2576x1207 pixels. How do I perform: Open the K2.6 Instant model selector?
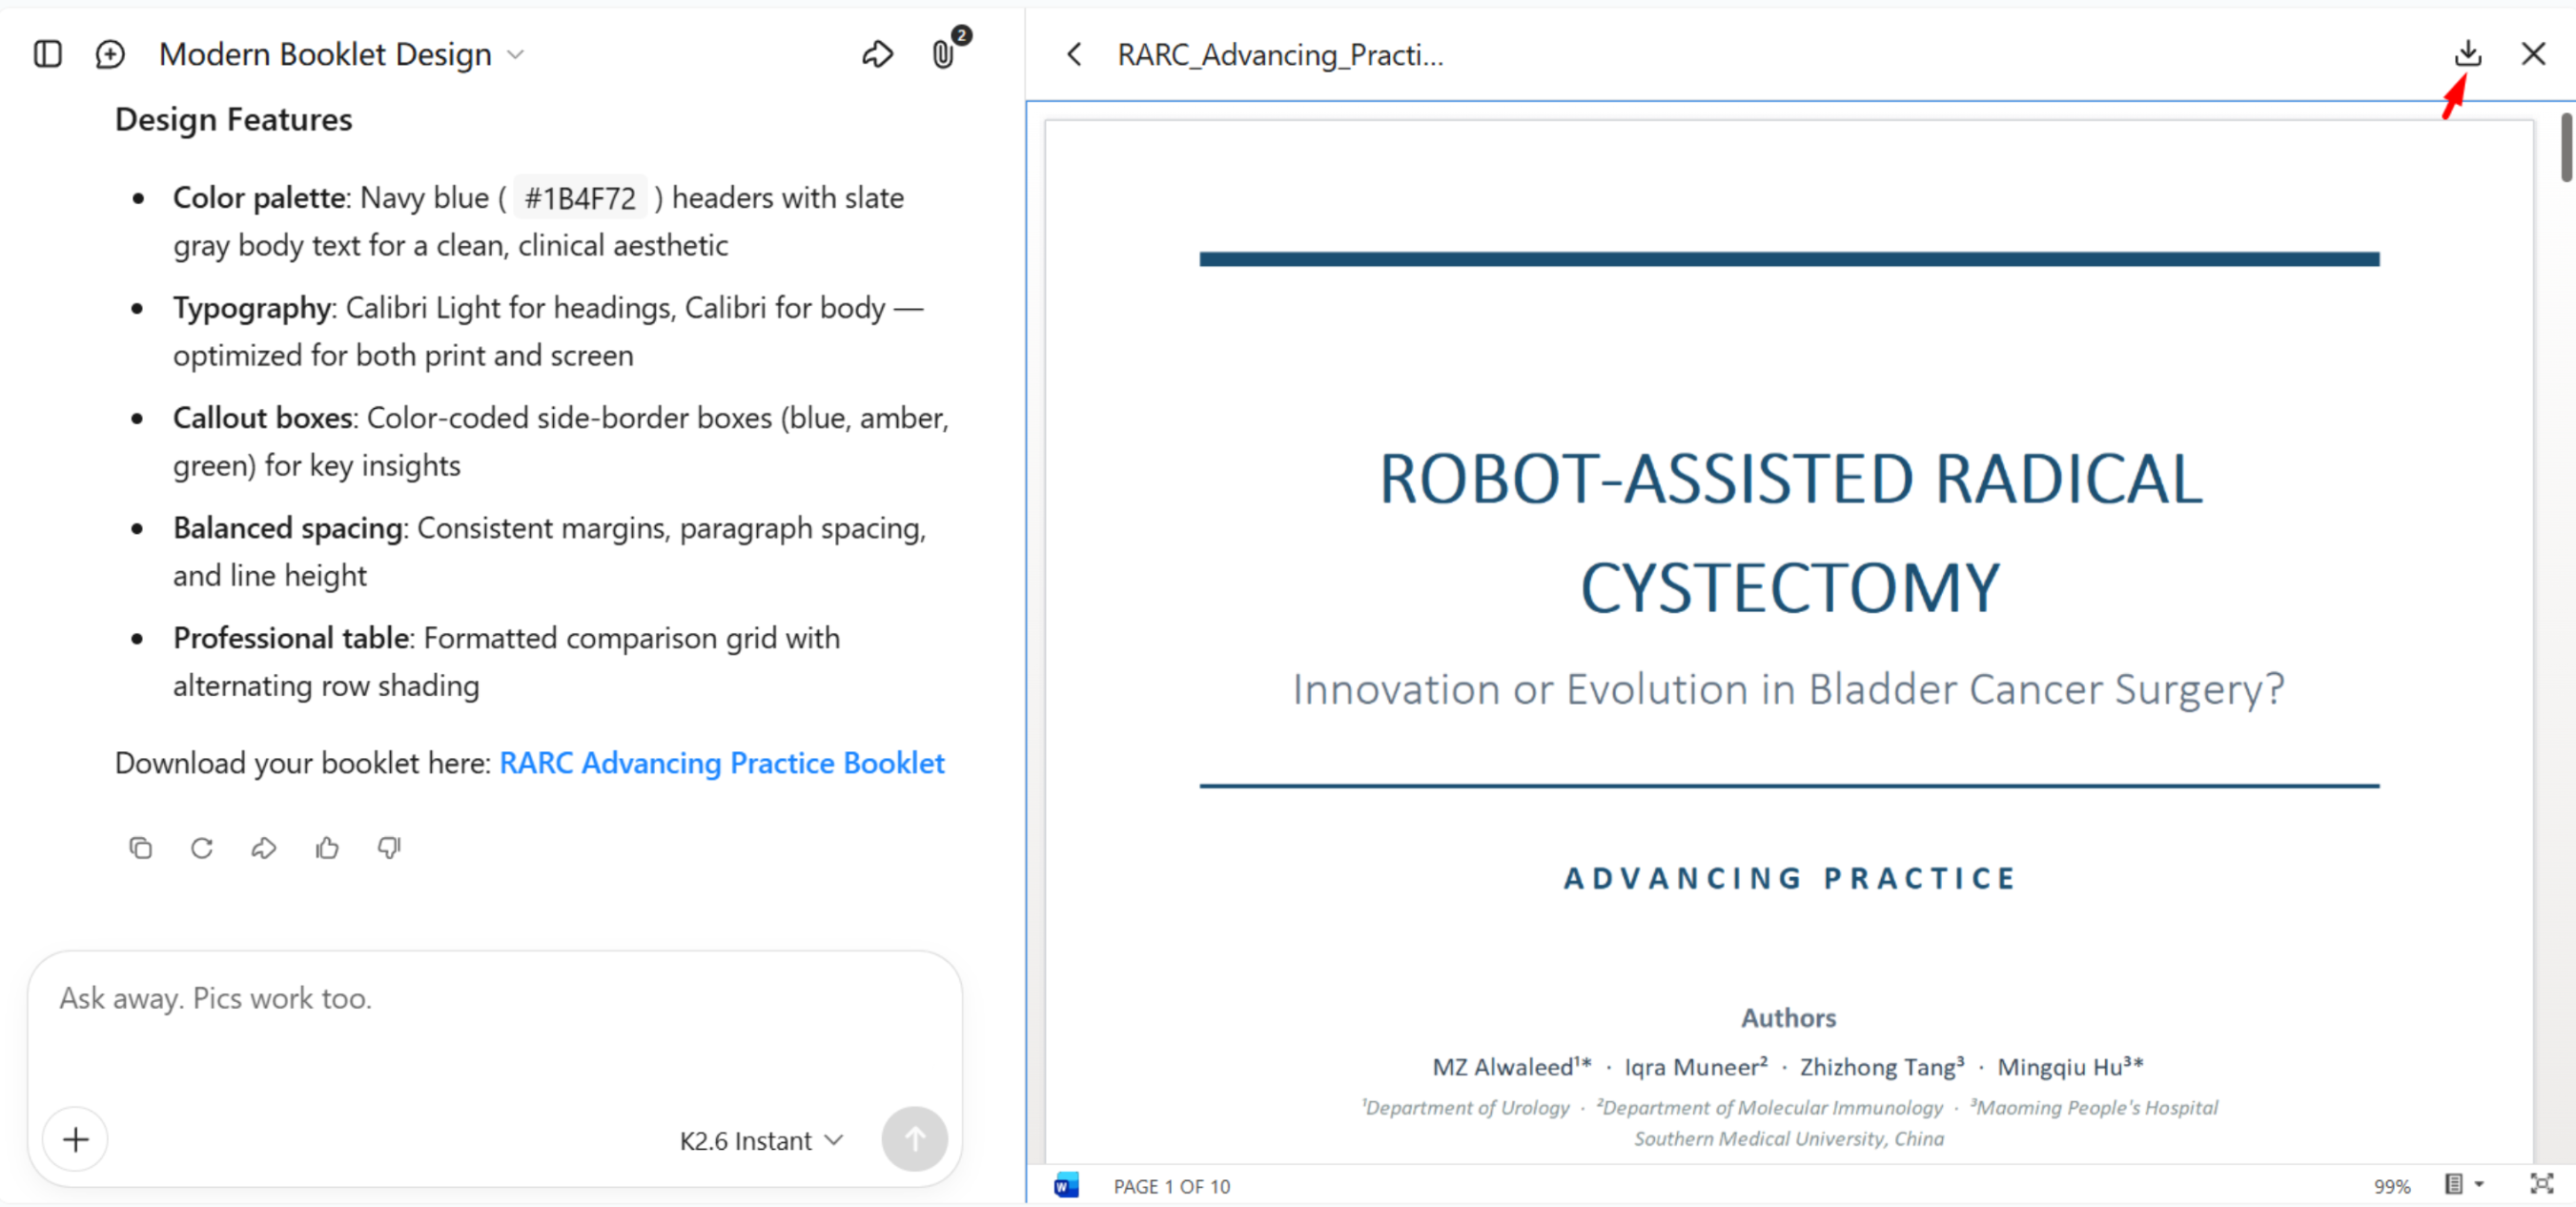pyautogui.click(x=762, y=1141)
